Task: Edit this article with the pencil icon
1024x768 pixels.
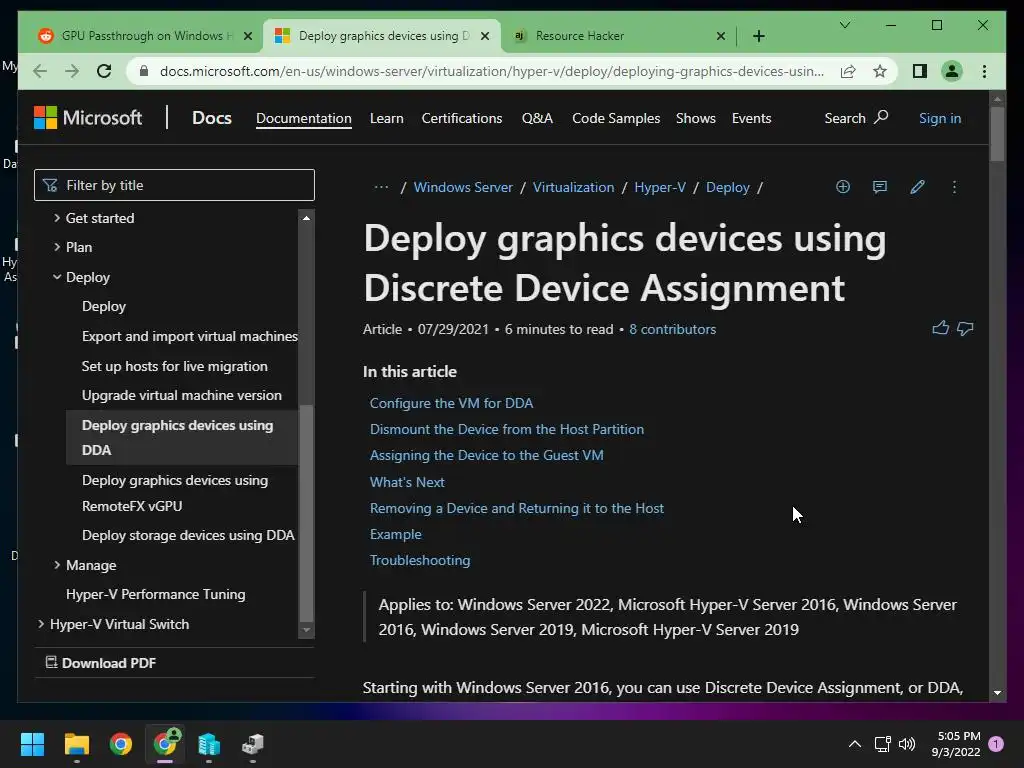Action: (x=917, y=187)
